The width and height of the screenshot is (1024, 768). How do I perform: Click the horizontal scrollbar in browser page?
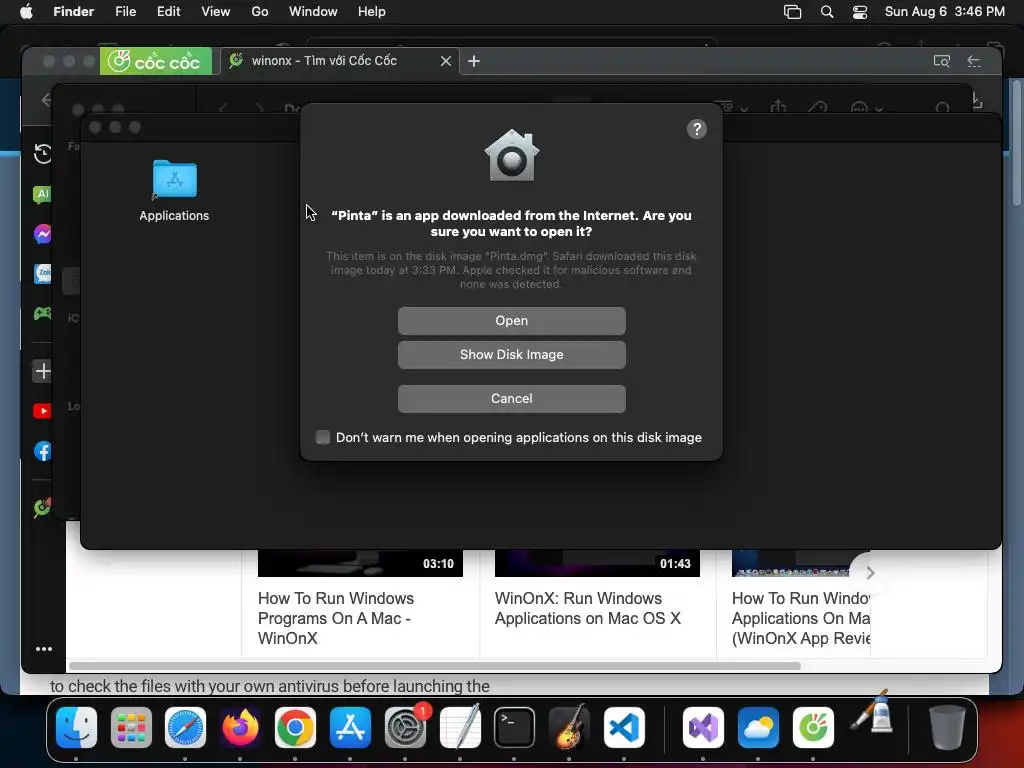click(435, 666)
